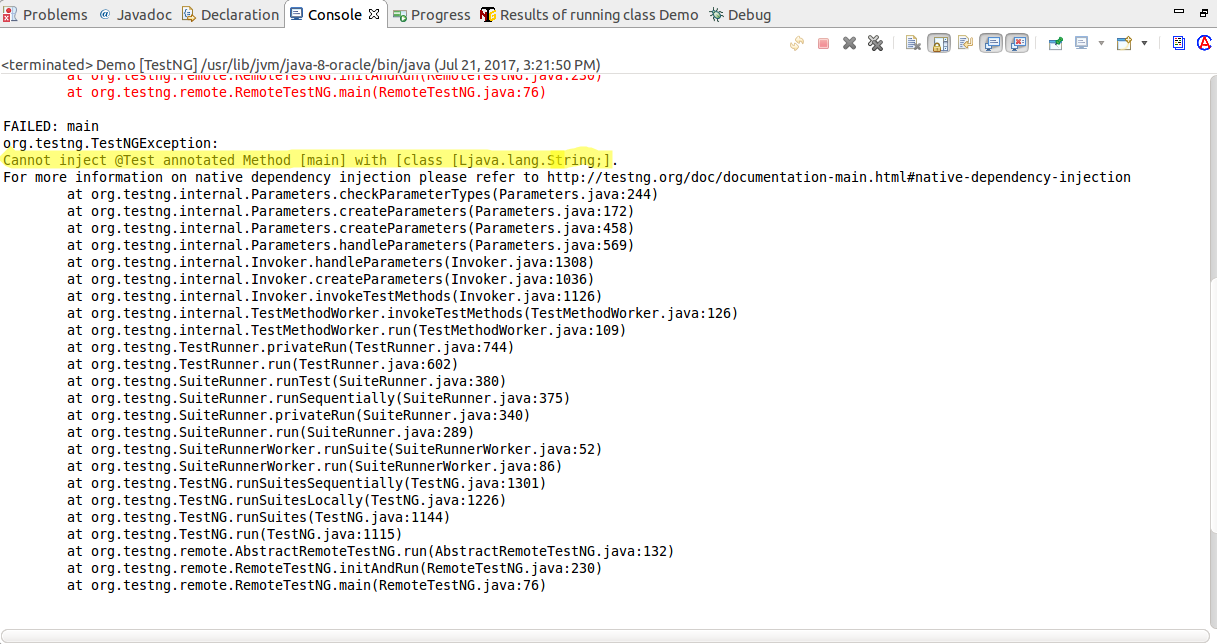Open the AbstractRemoteTestNG.java:132 link
The height and width of the screenshot is (644, 1217).
pos(553,551)
